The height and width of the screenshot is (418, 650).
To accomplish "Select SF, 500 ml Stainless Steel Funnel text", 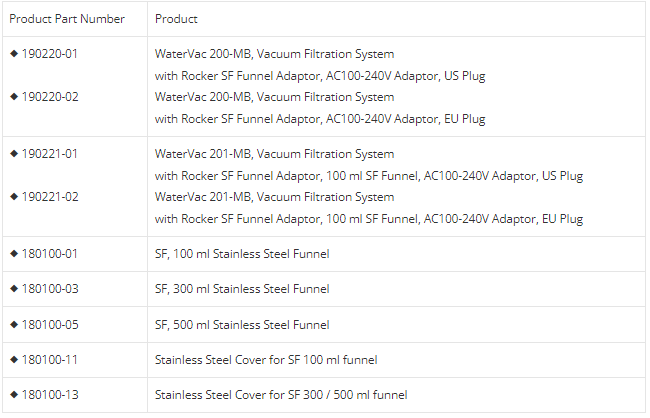I will [x=242, y=325].
